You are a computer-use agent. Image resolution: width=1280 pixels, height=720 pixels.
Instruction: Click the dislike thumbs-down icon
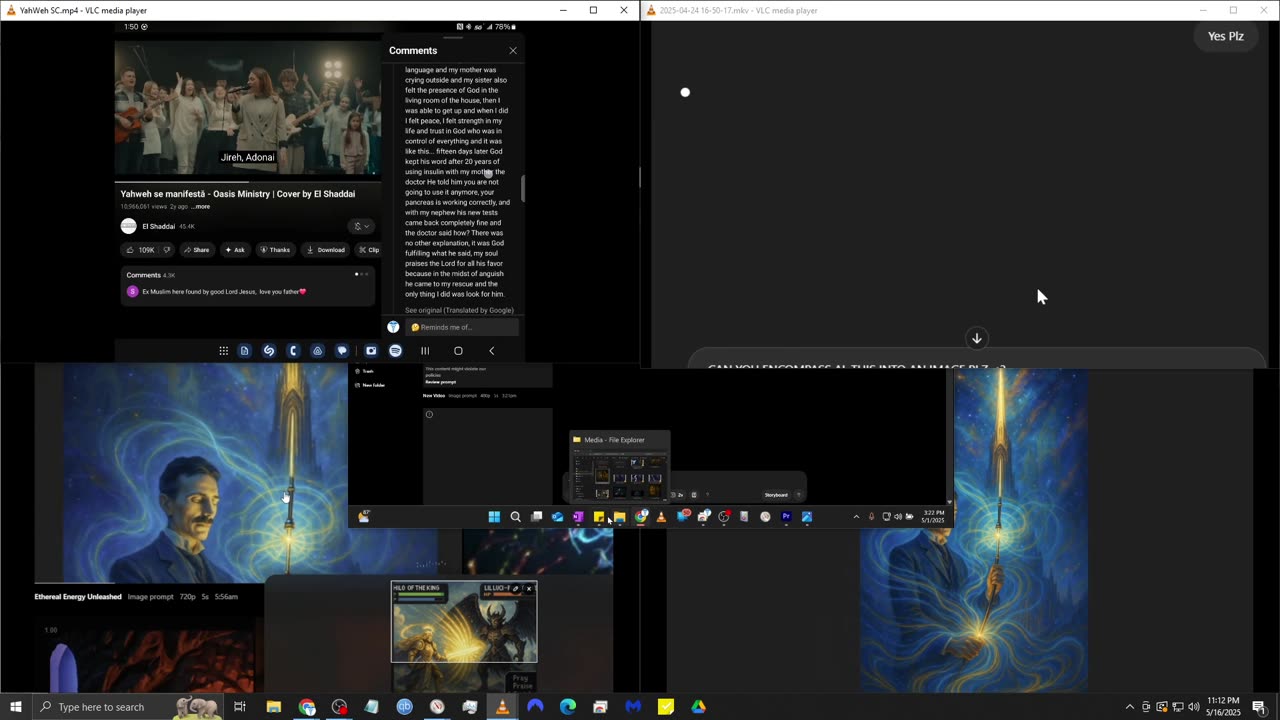point(166,250)
